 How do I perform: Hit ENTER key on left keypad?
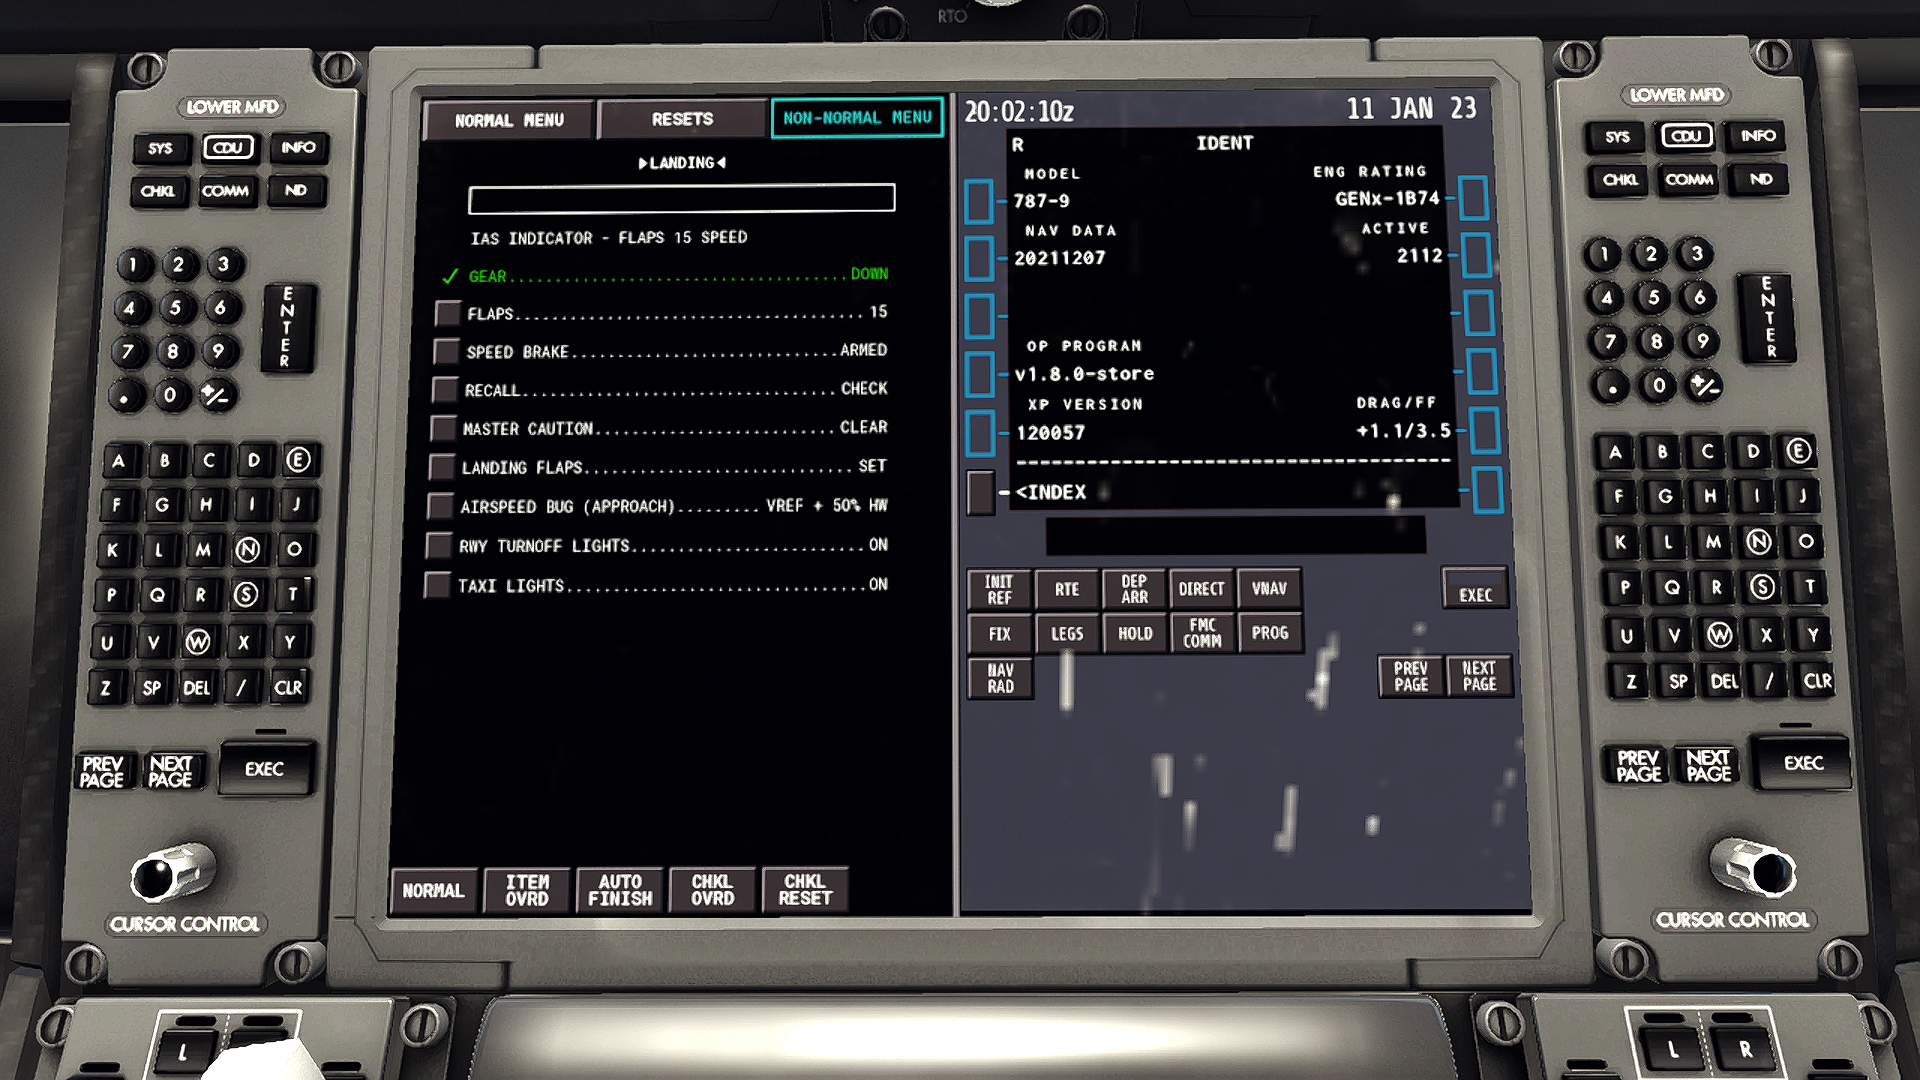[x=287, y=328]
